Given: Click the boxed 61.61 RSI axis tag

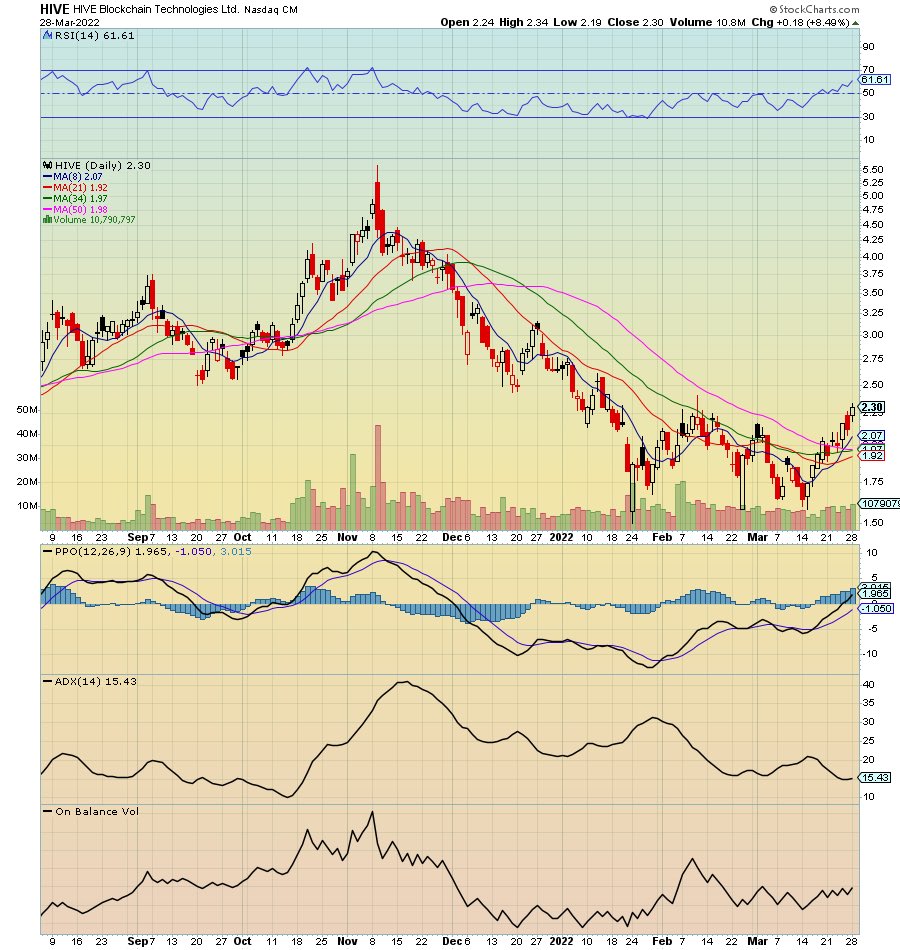Looking at the screenshot, I should [875, 80].
